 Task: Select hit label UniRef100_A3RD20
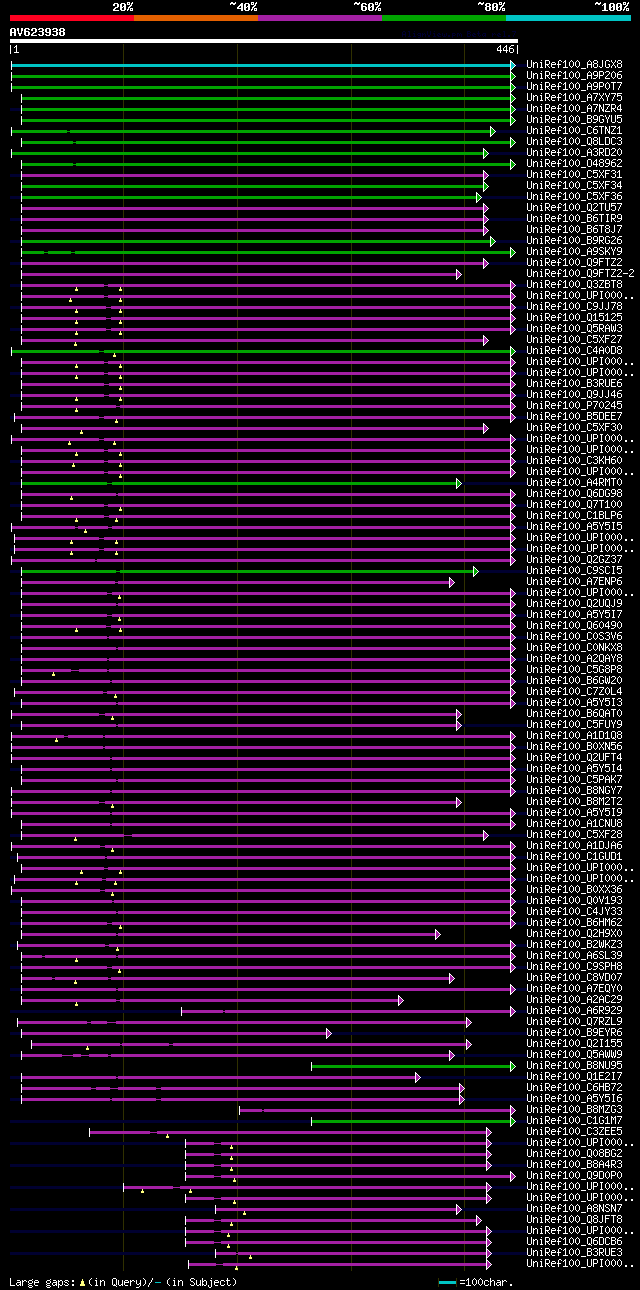pos(574,152)
